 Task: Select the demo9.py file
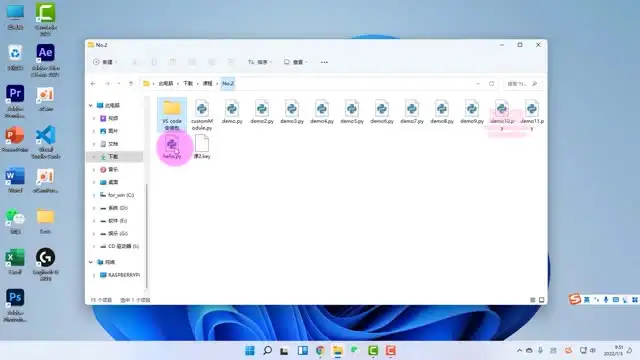(x=472, y=112)
